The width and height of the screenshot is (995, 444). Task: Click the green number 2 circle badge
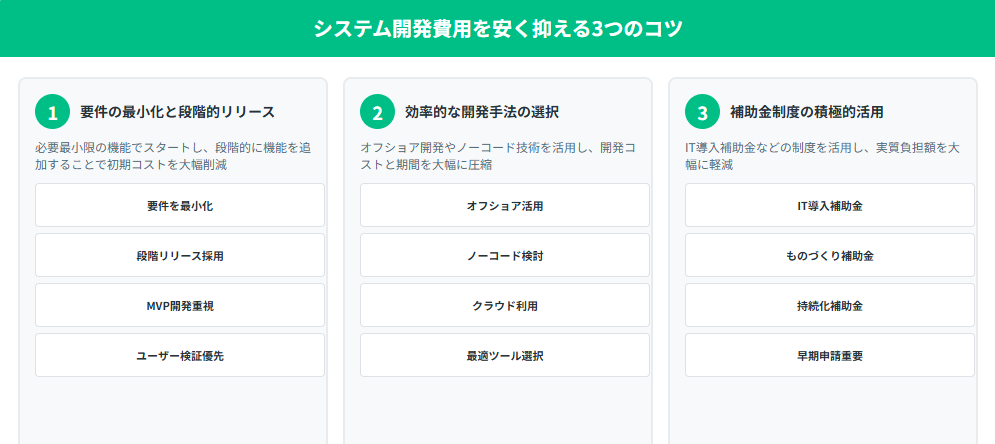[x=378, y=112]
